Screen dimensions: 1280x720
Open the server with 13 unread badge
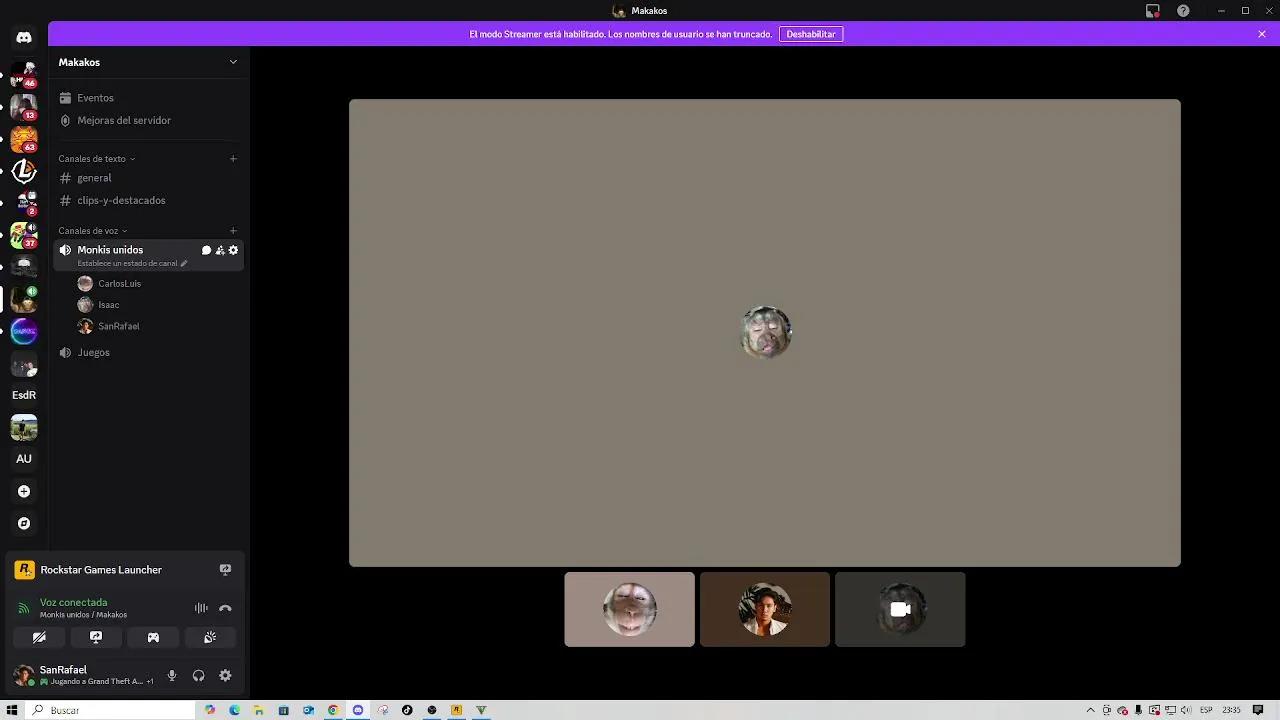pos(24,106)
